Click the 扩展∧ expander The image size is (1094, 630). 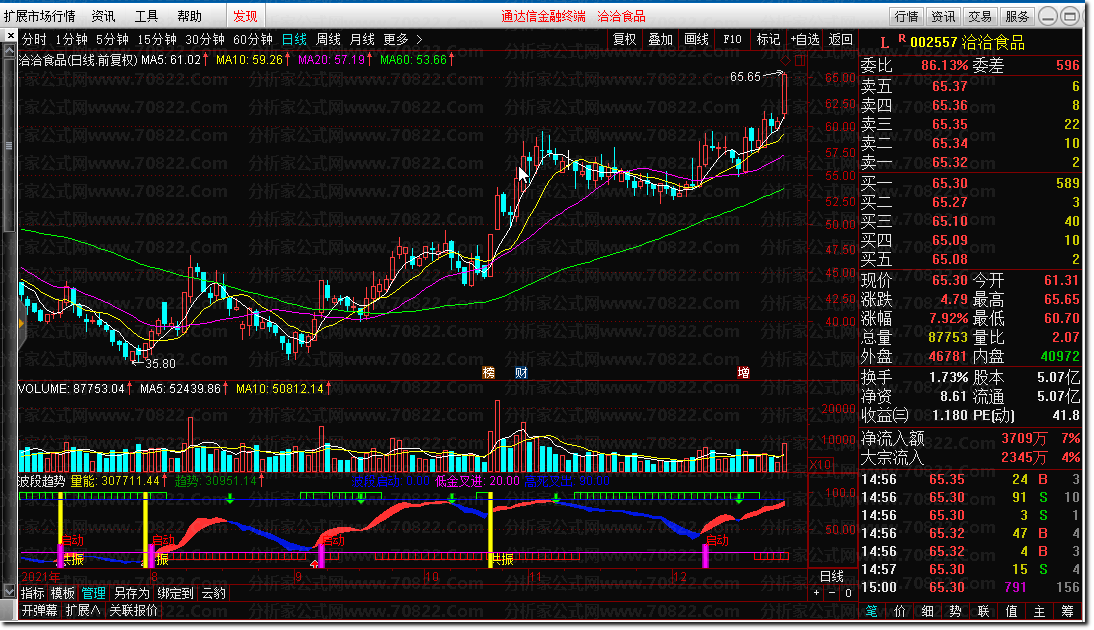pyautogui.click(x=83, y=610)
